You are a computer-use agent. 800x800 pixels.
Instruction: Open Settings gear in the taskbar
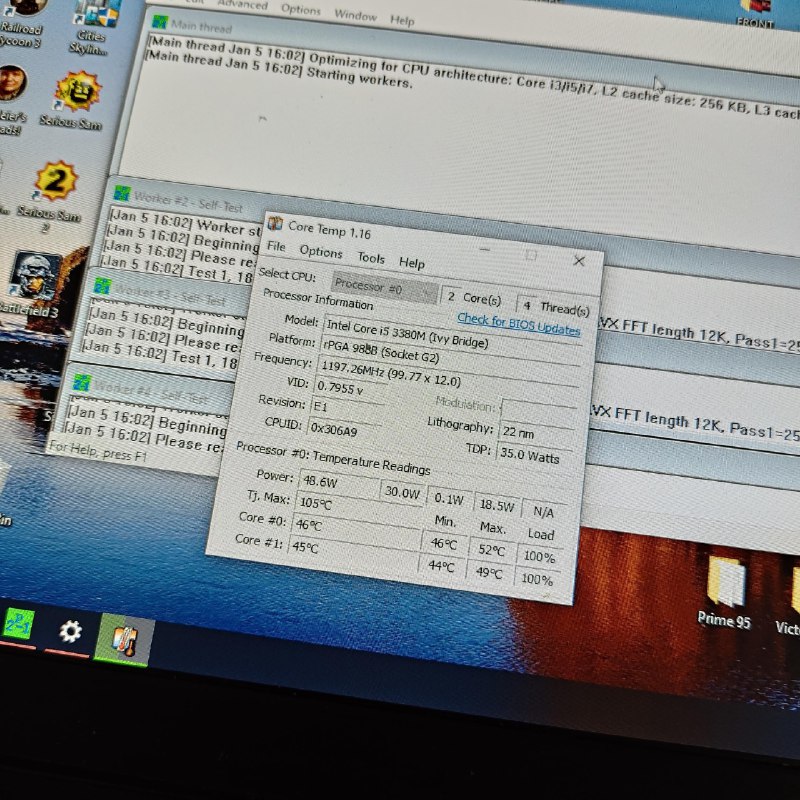coord(70,632)
